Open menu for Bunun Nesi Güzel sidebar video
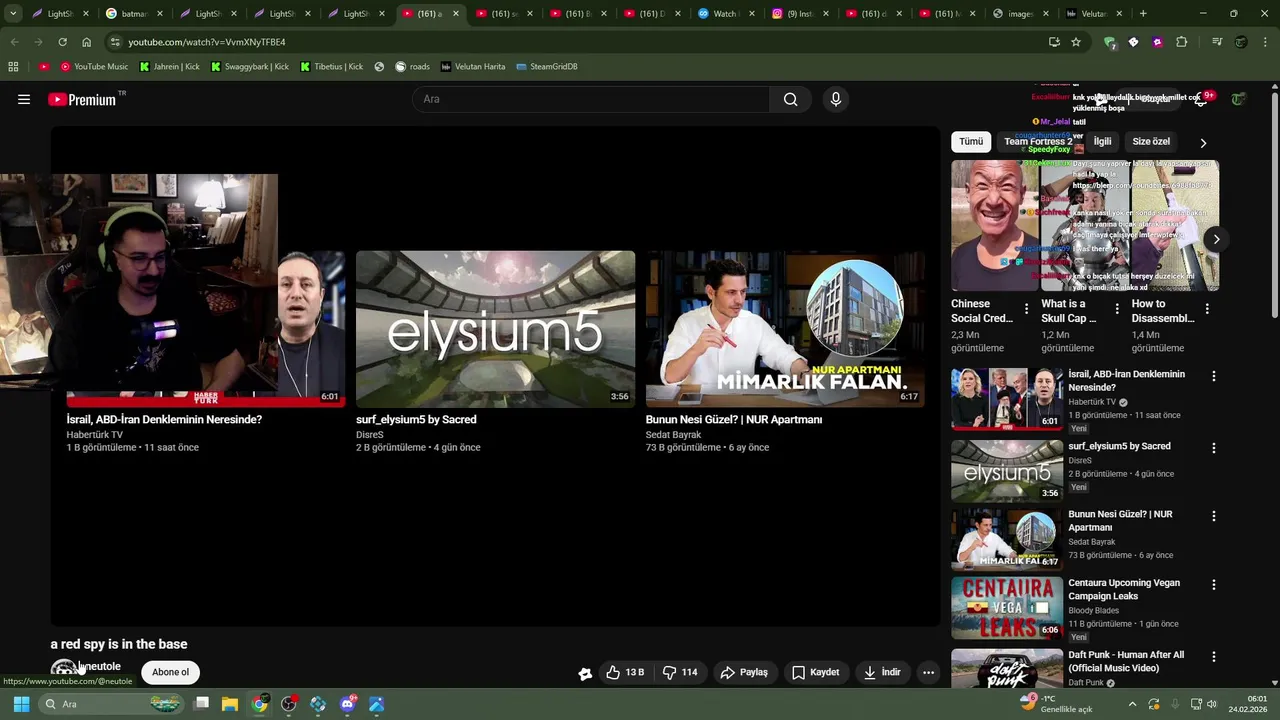This screenshot has width=1280, height=720. (x=1214, y=516)
